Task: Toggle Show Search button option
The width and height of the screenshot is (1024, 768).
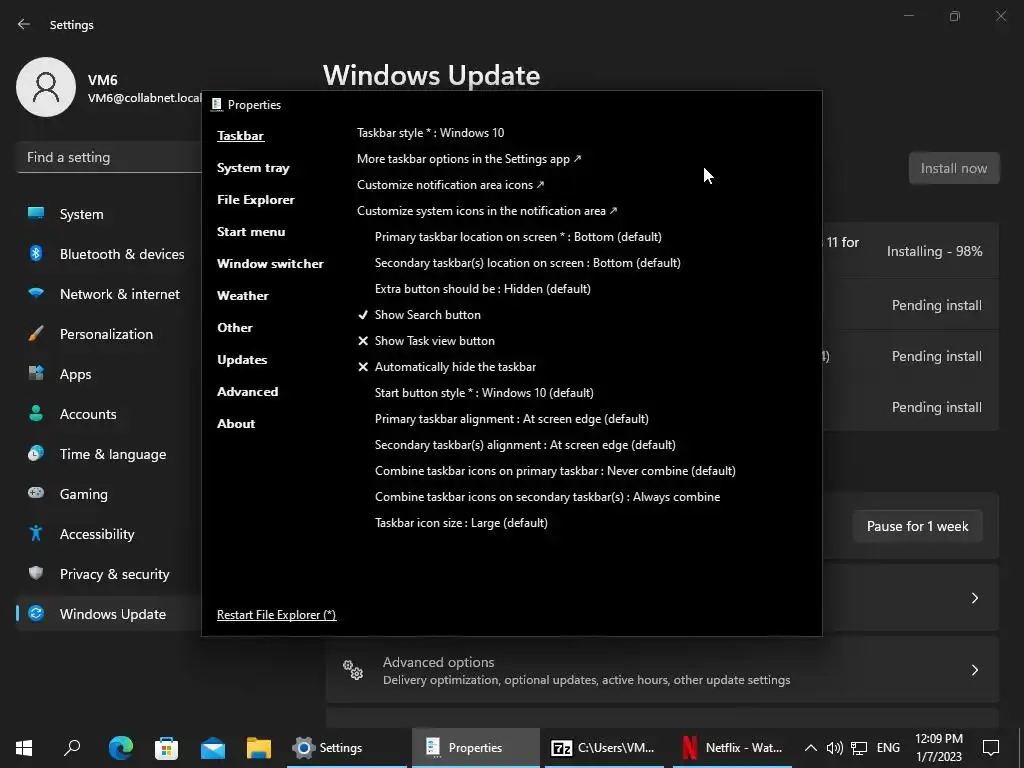Action: (419, 315)
